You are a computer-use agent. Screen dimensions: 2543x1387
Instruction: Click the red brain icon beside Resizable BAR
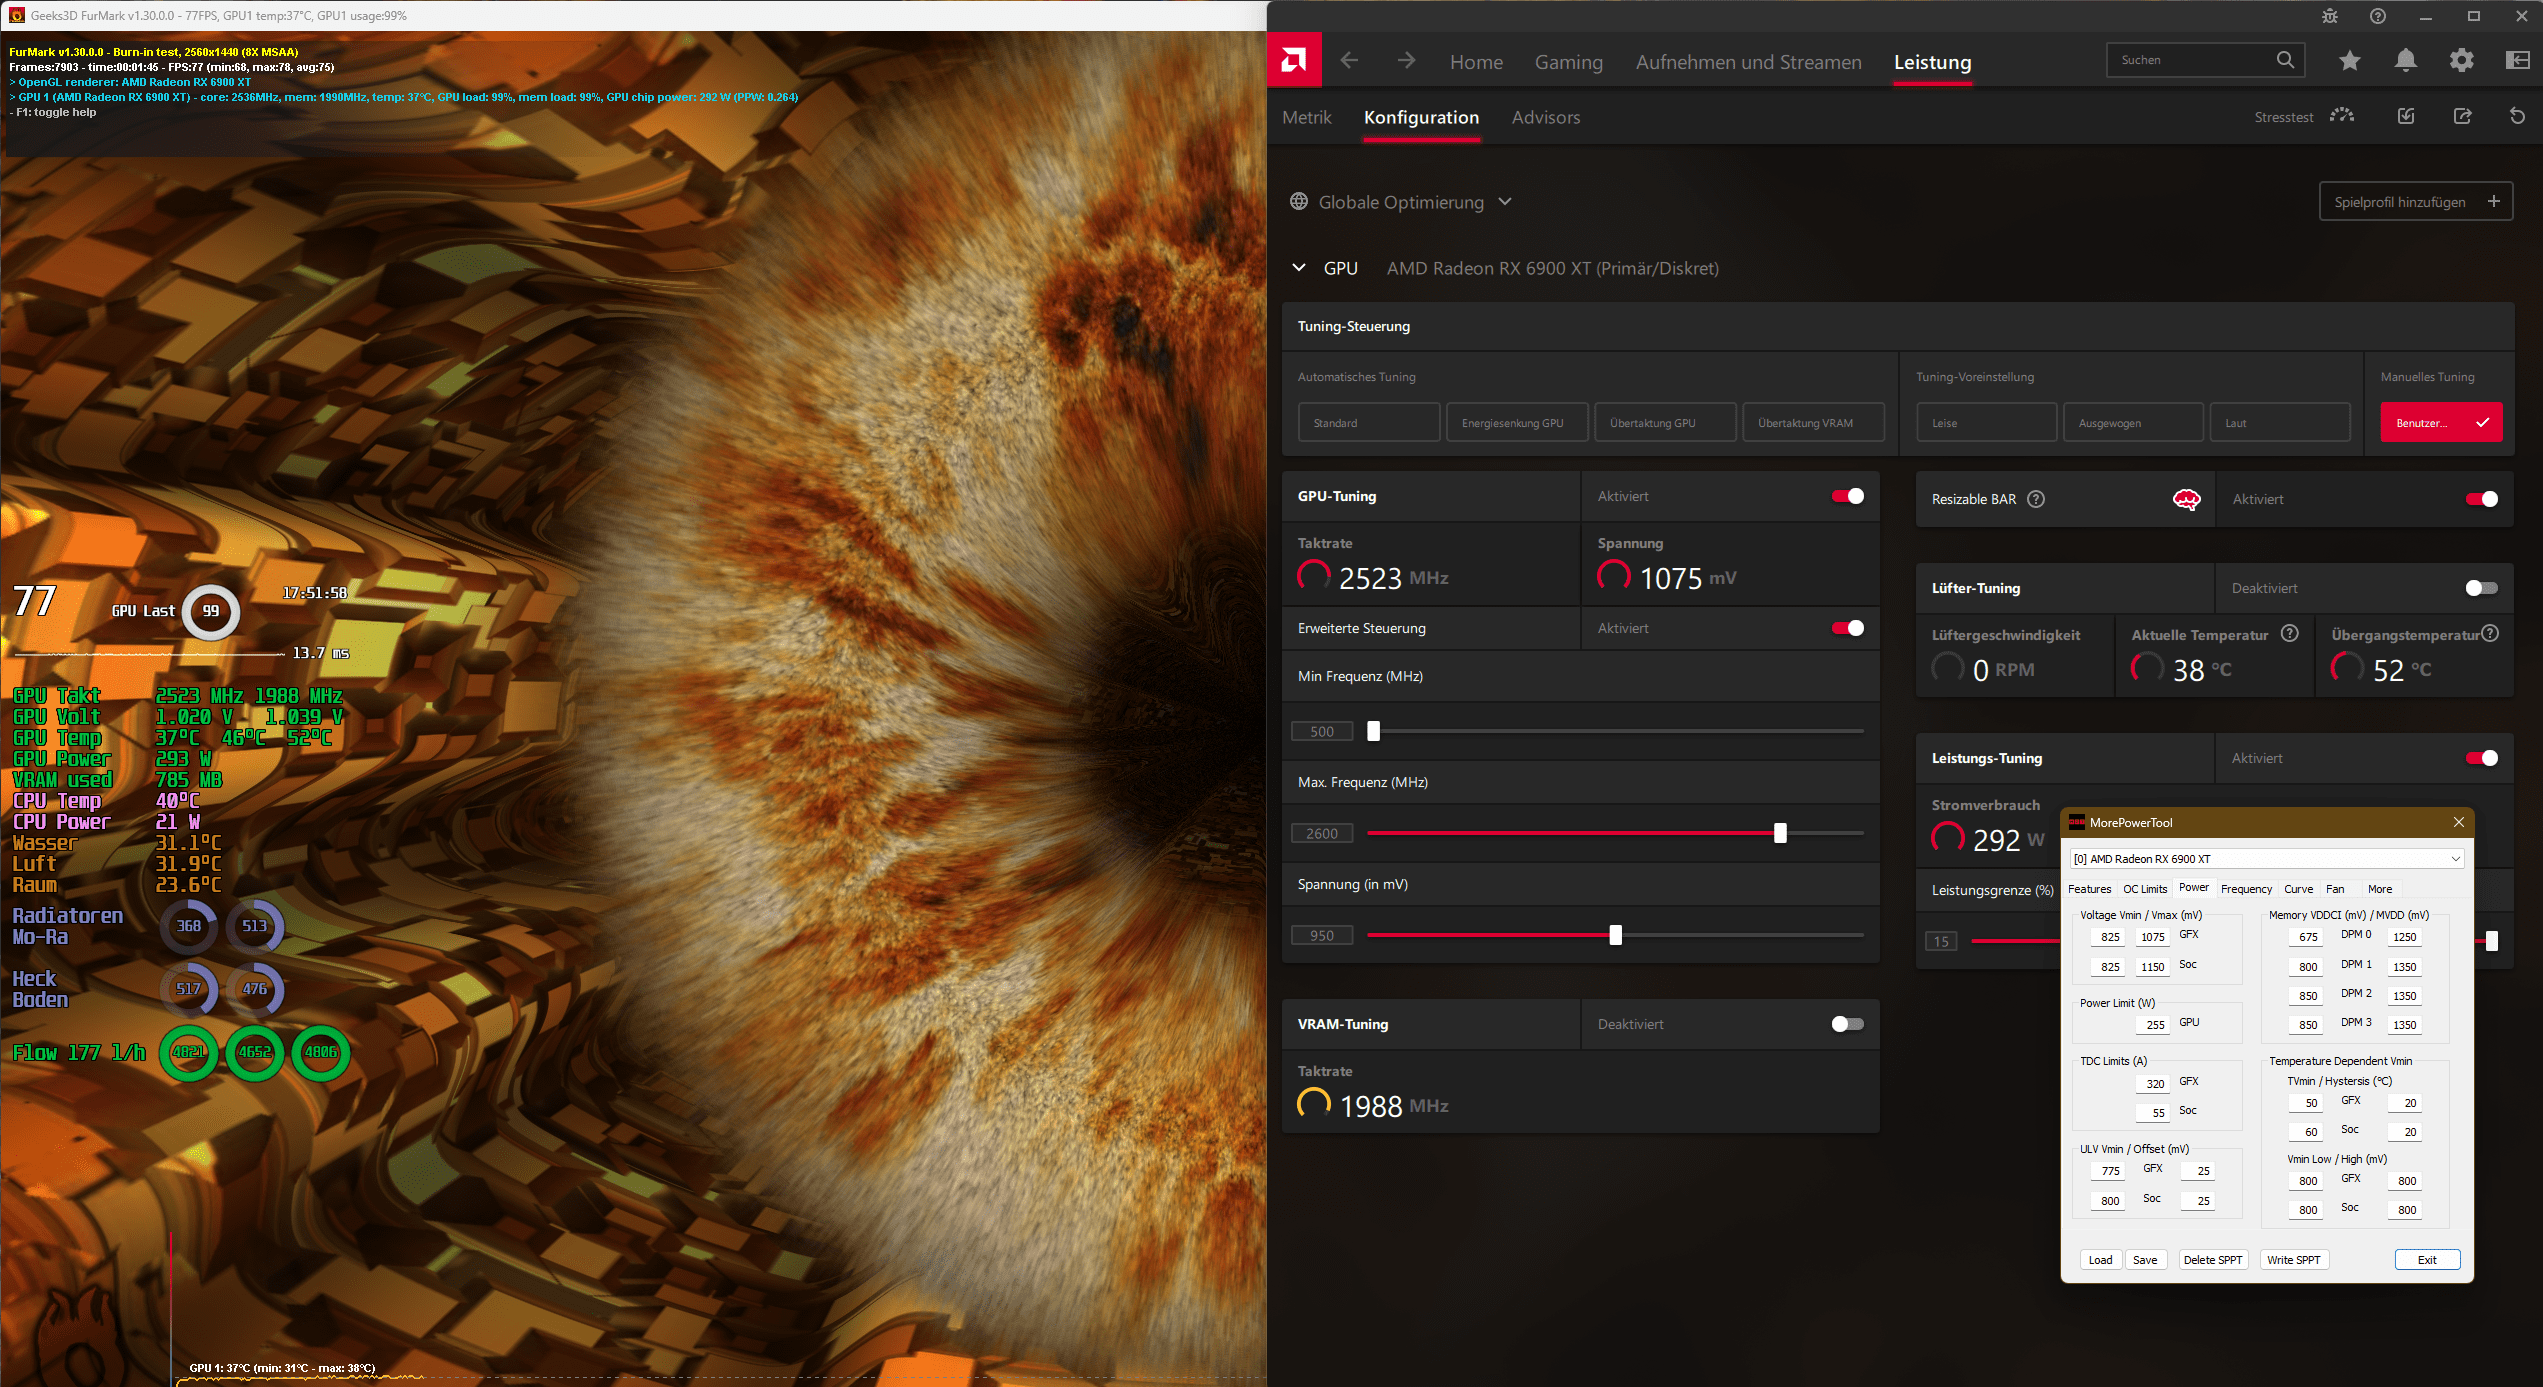[x=2187, y=499]
